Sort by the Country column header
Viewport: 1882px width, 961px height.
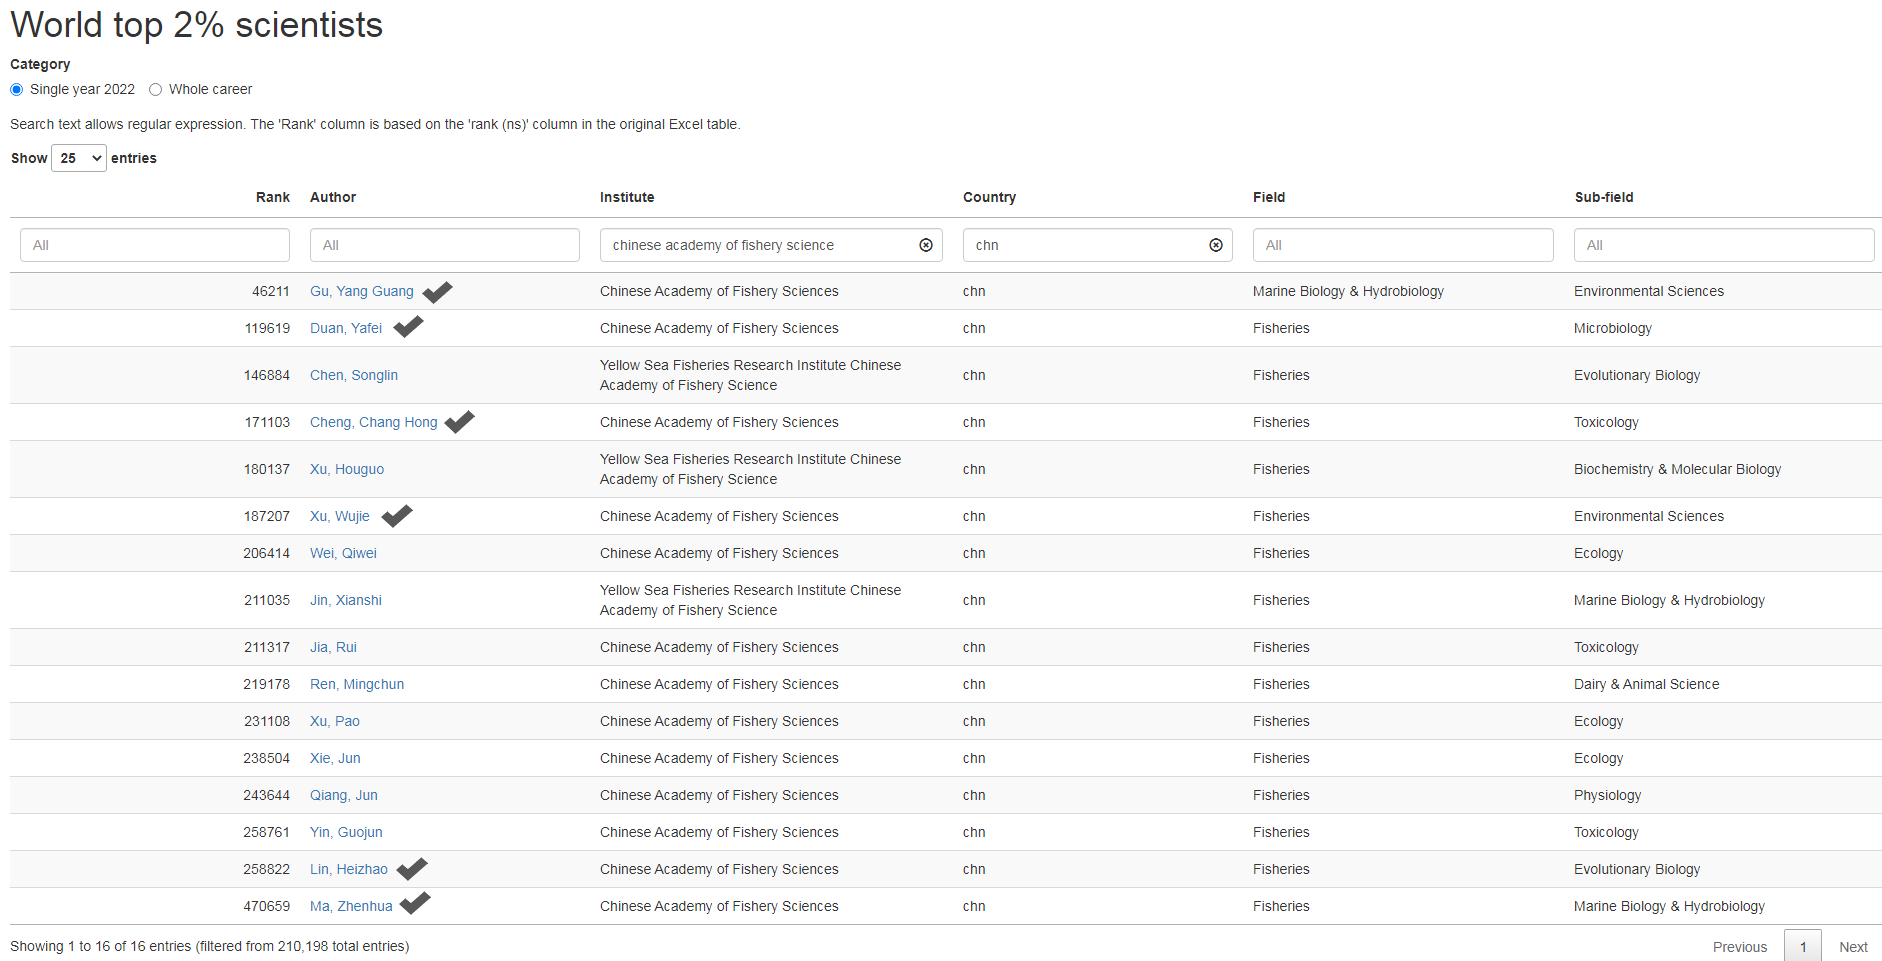[x=989, y=197]
